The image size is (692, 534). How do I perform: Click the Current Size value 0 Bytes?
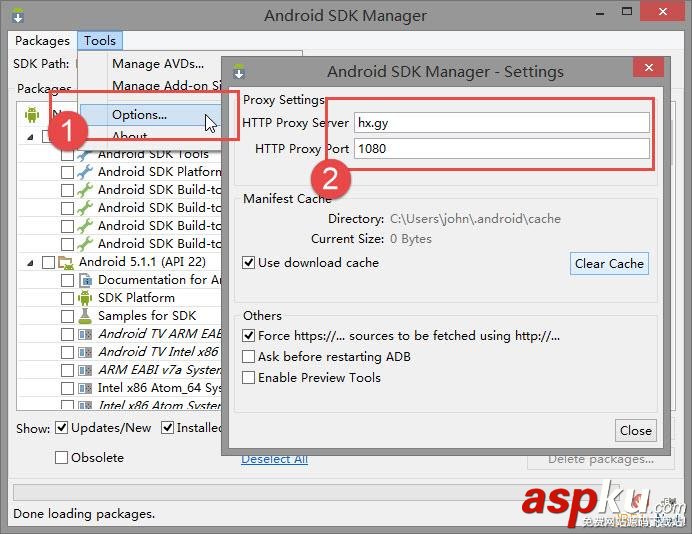[411, 239]
